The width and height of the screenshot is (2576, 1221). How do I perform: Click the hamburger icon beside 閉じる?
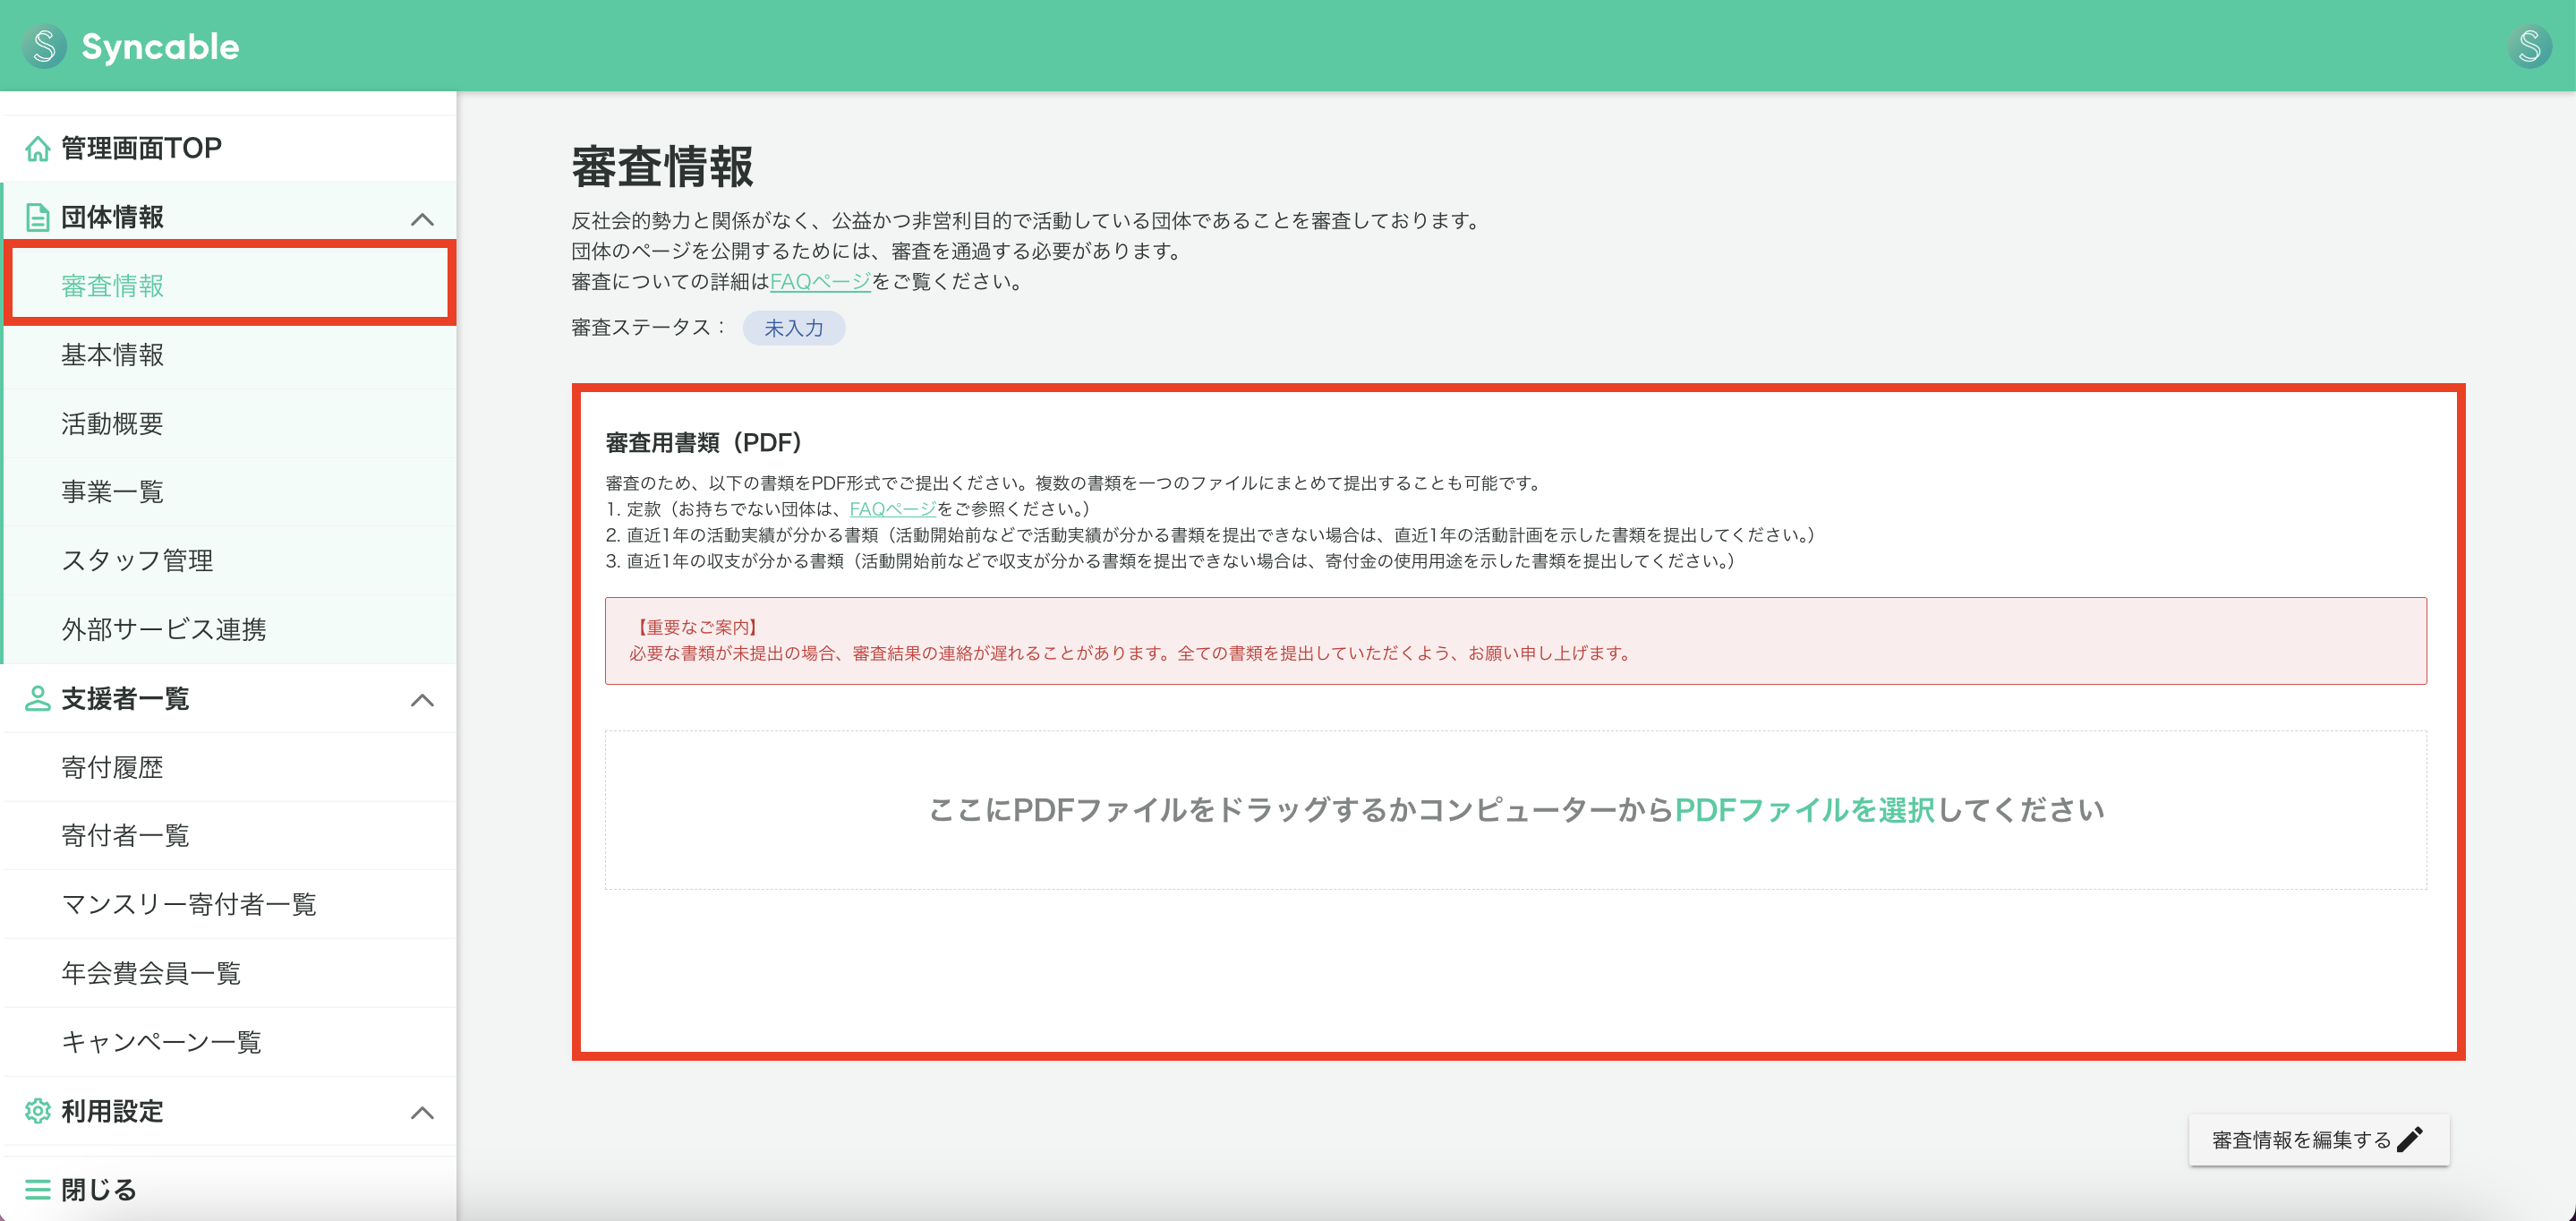click(x=38, y=1189)
